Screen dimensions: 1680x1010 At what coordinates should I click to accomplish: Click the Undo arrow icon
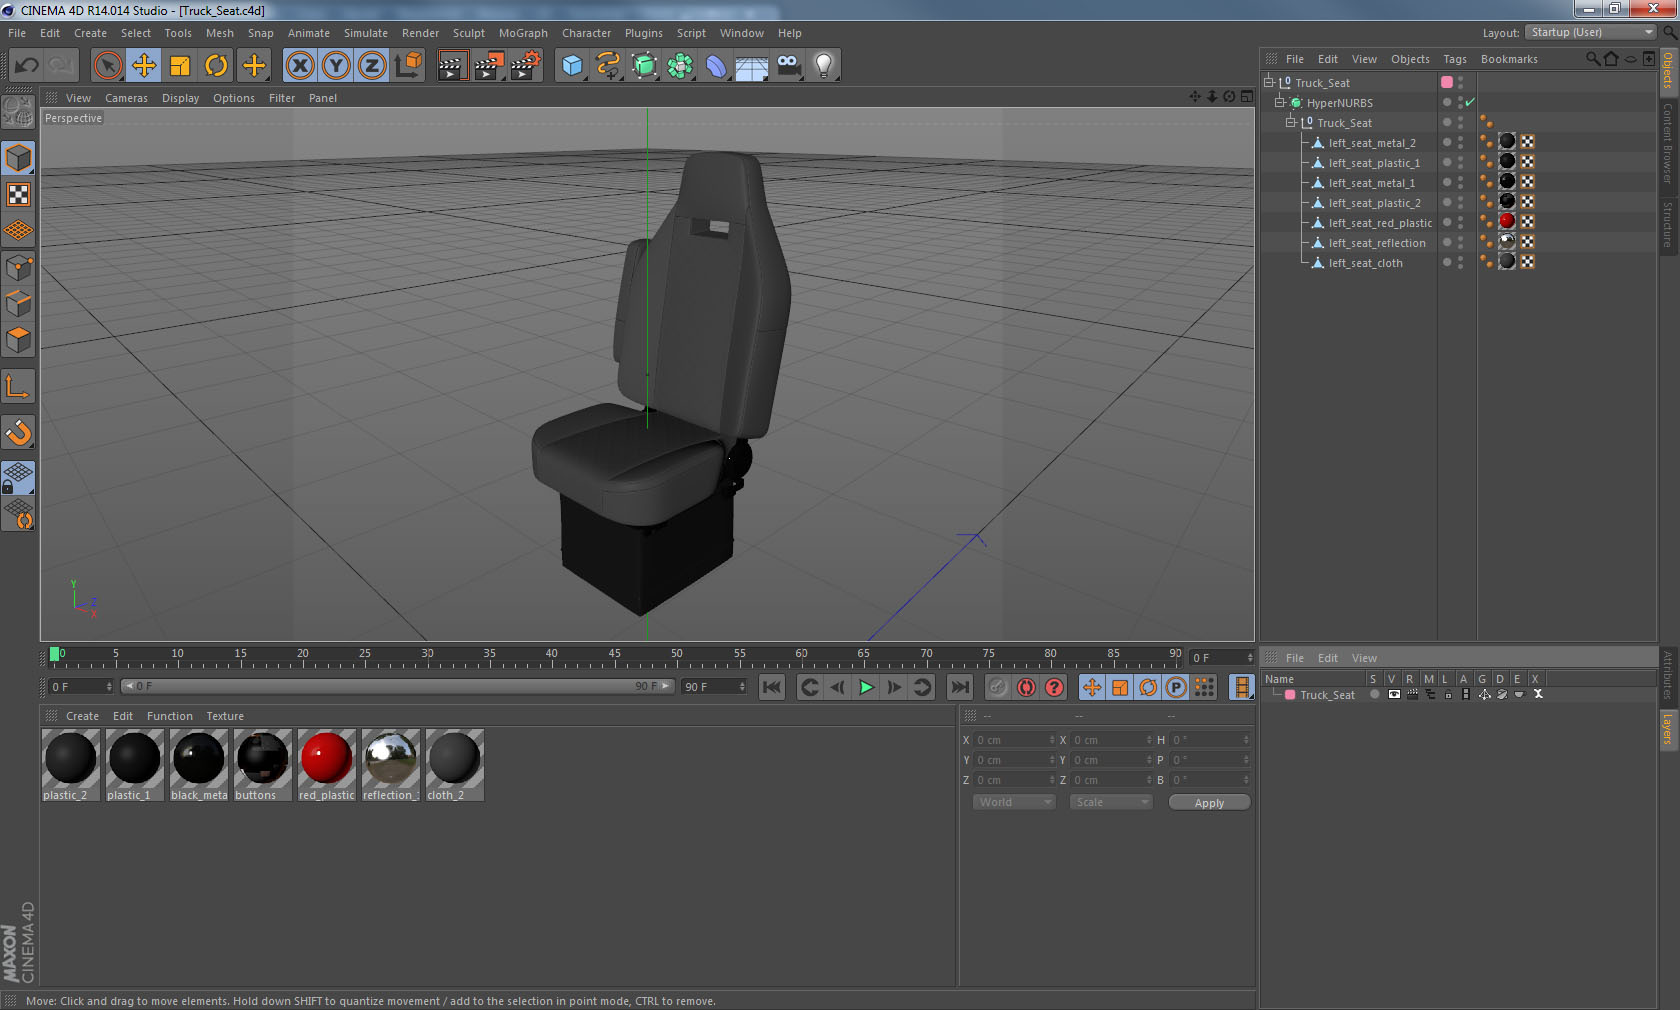(27, 66)
